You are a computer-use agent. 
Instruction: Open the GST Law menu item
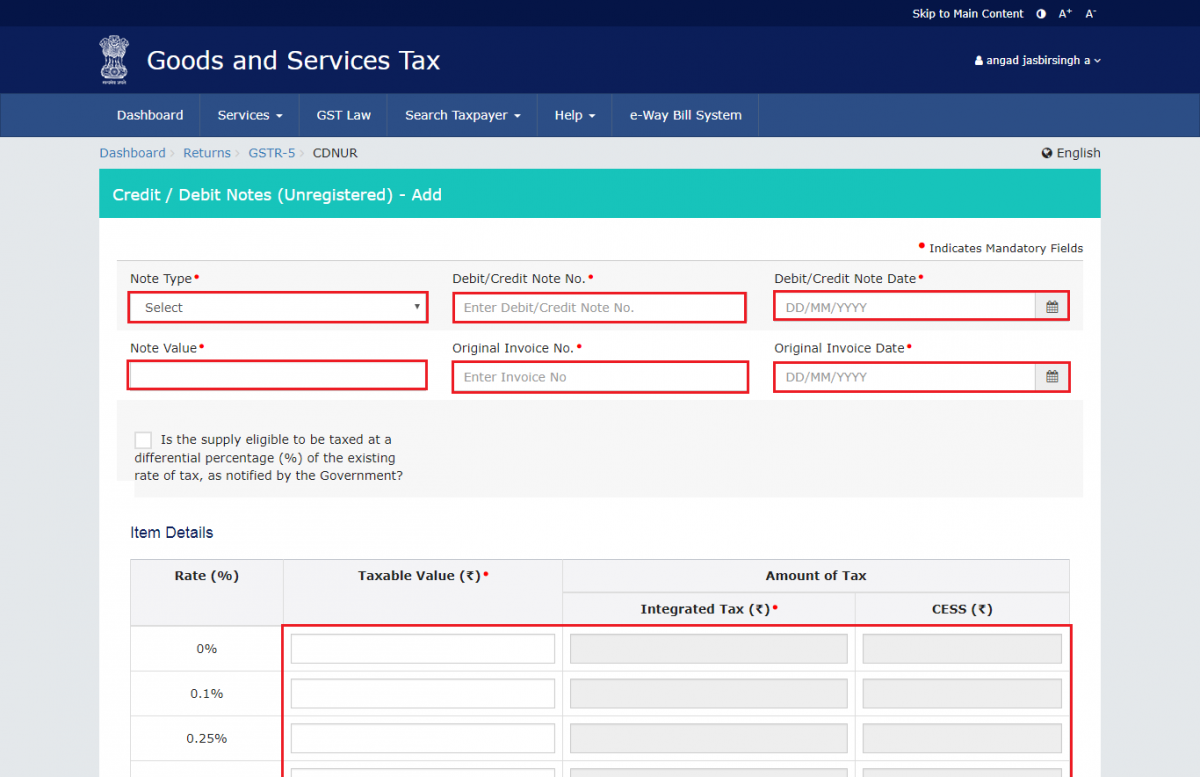[x=343, y=115]
